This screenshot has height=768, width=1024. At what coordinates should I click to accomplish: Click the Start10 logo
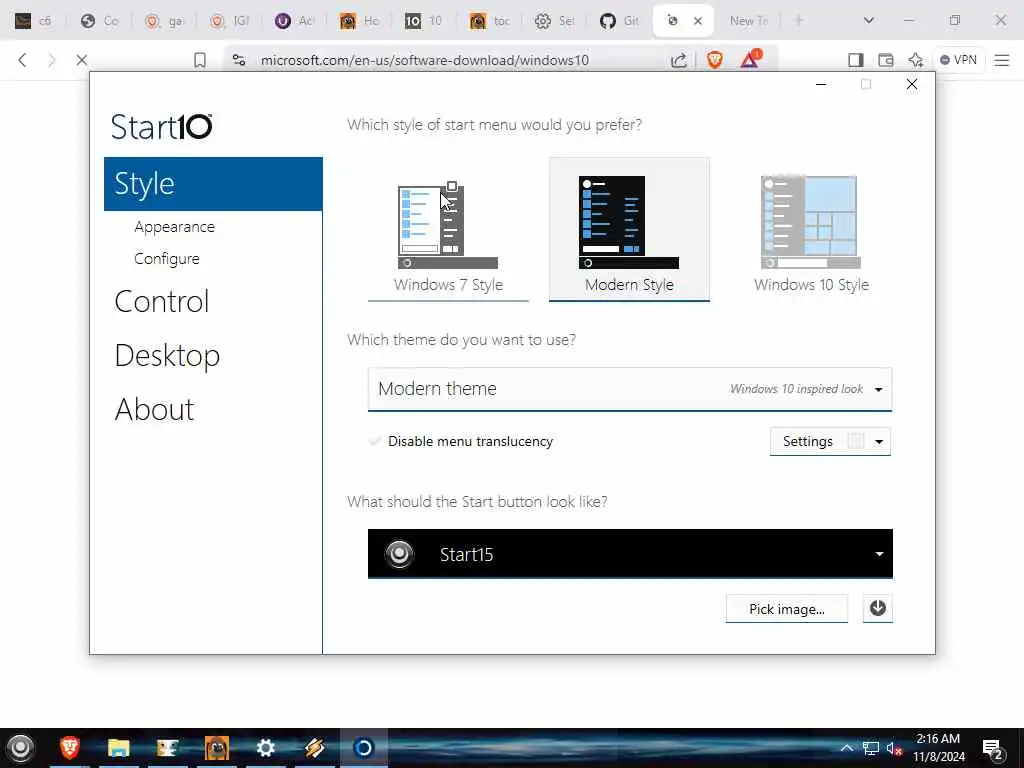[x=161, y=126]
